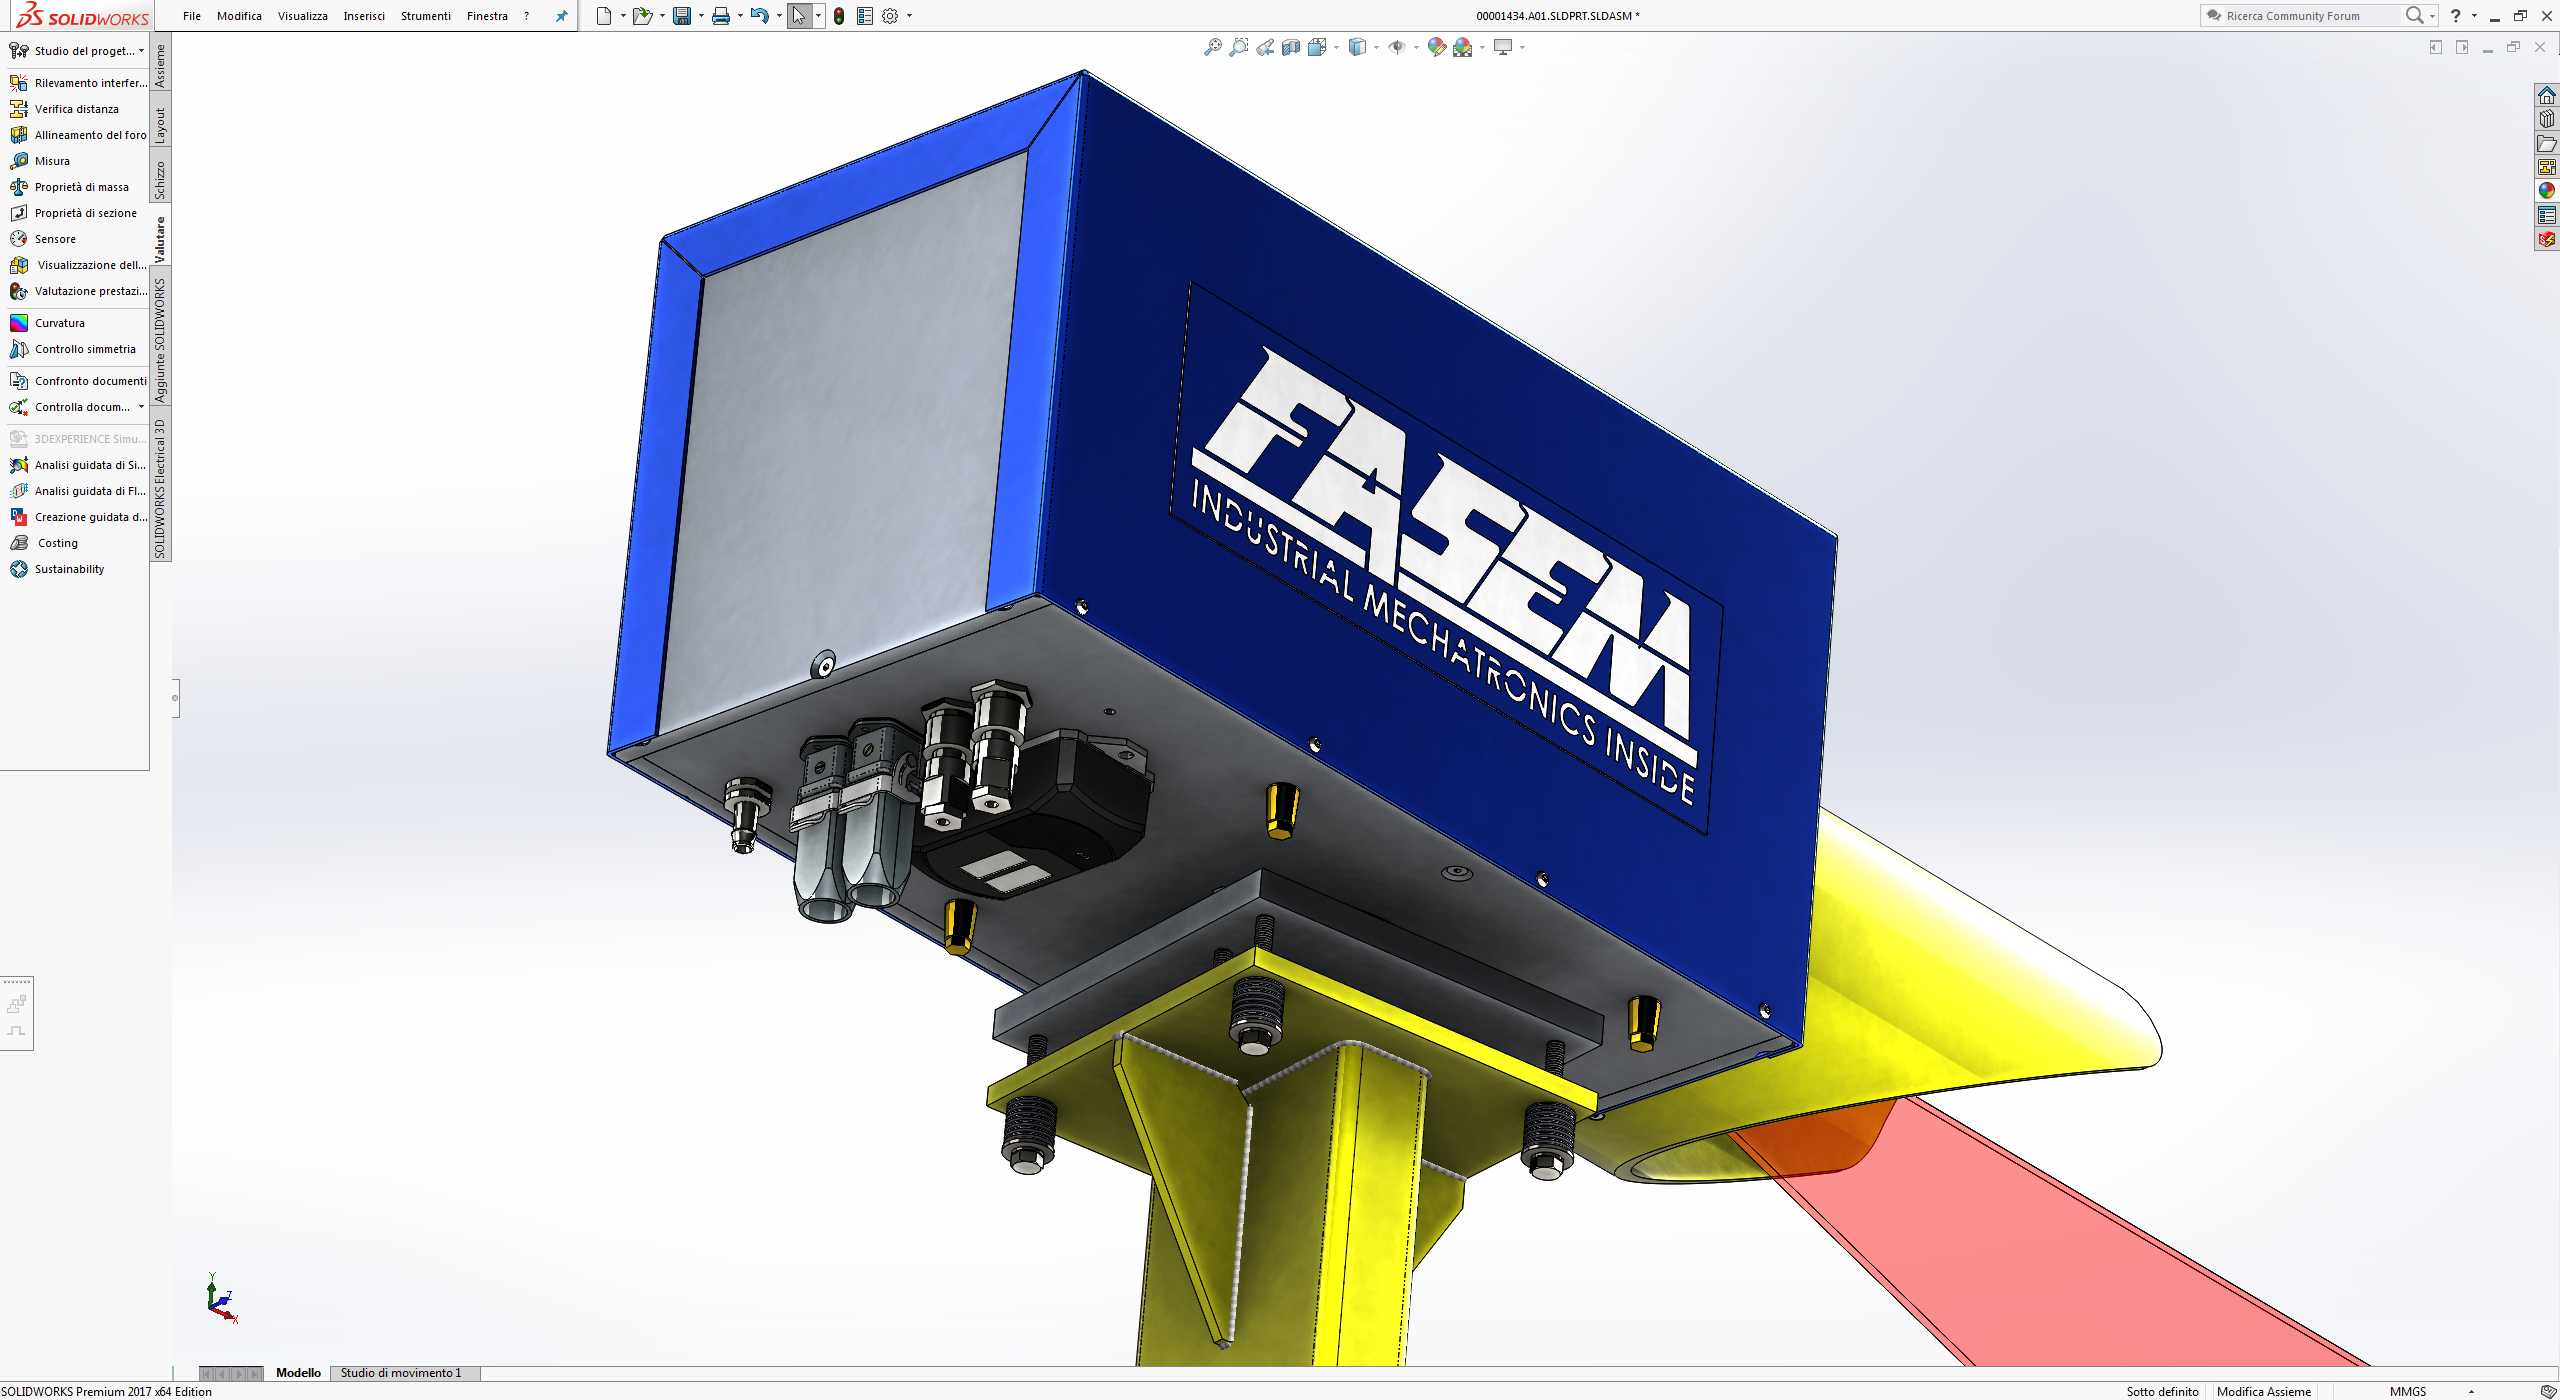Open the Appearances color sphere task pane tab
Viewport: 2560px width, 1400px height.
tap(2546, 191)
